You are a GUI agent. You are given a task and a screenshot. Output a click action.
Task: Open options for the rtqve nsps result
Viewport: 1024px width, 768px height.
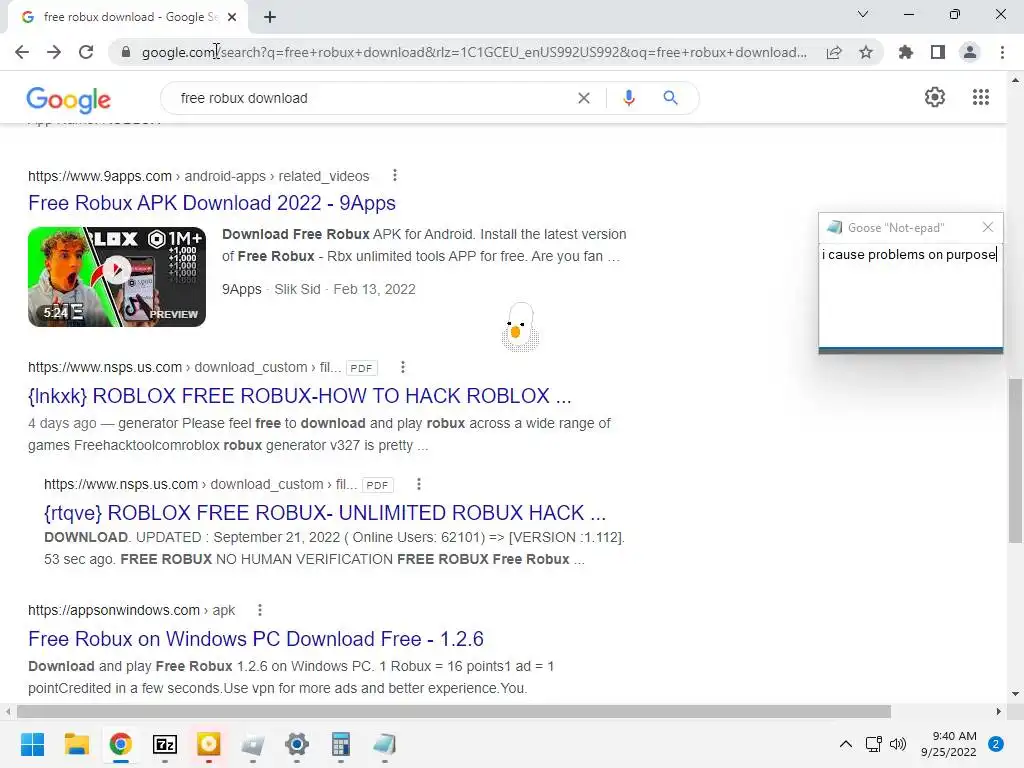[419, 484]
